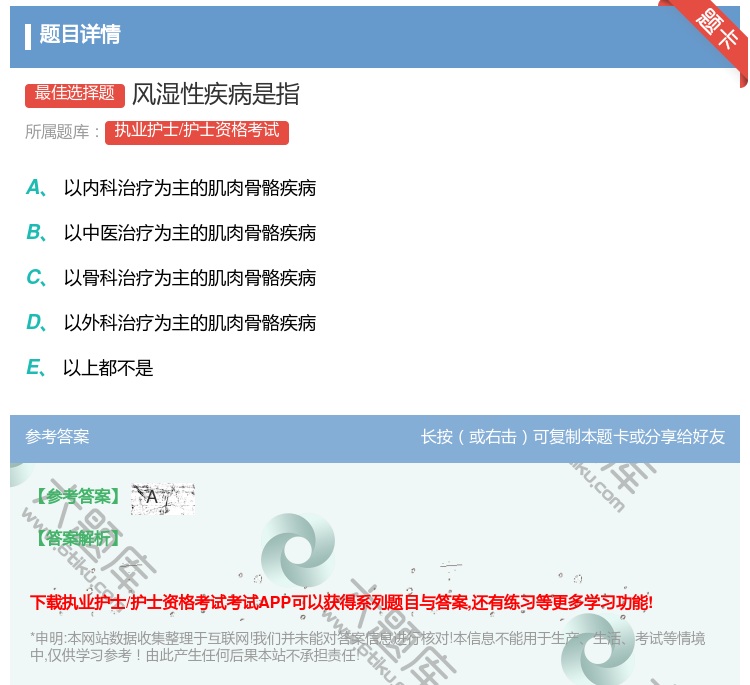This screenshot has height=685, width=750.
Task: Click 长按（或右击）可复制本题卡 hint text
Action: 573,437
